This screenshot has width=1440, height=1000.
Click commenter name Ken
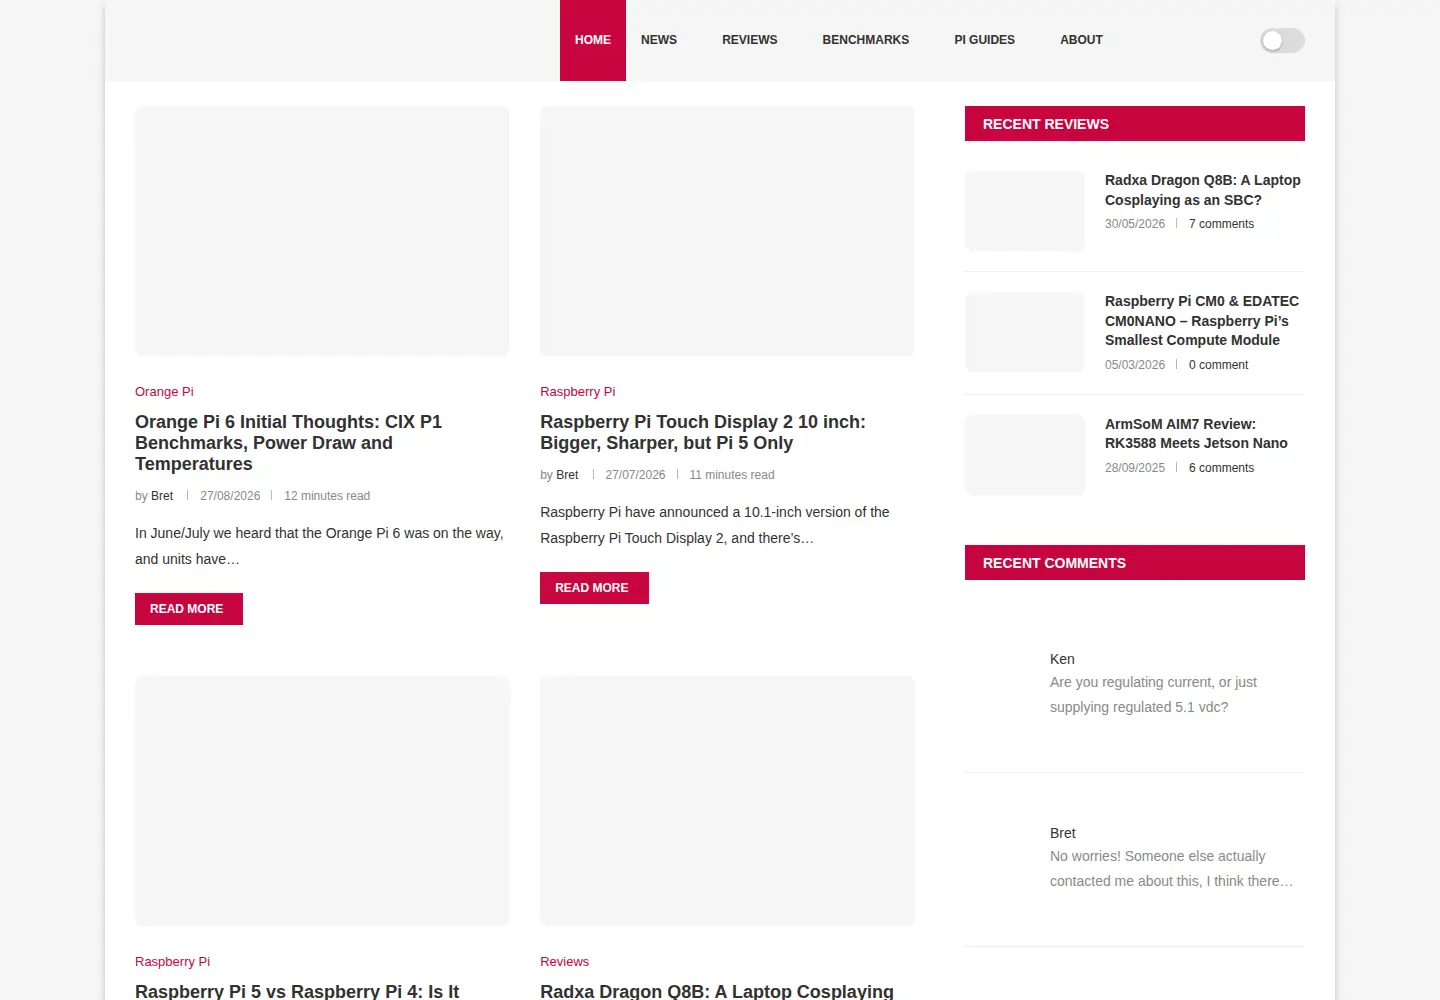click(1062, 659)
